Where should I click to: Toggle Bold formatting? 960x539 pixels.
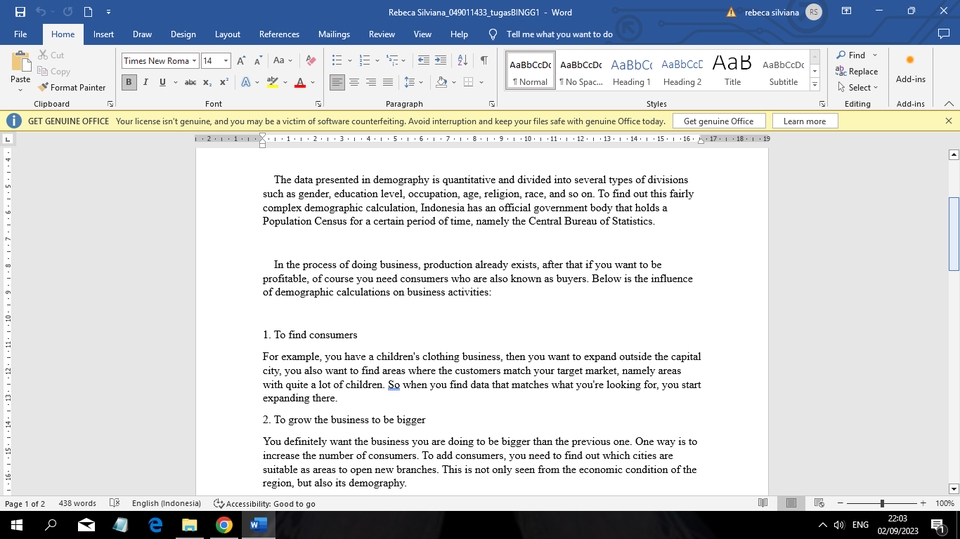coord(129,82)
